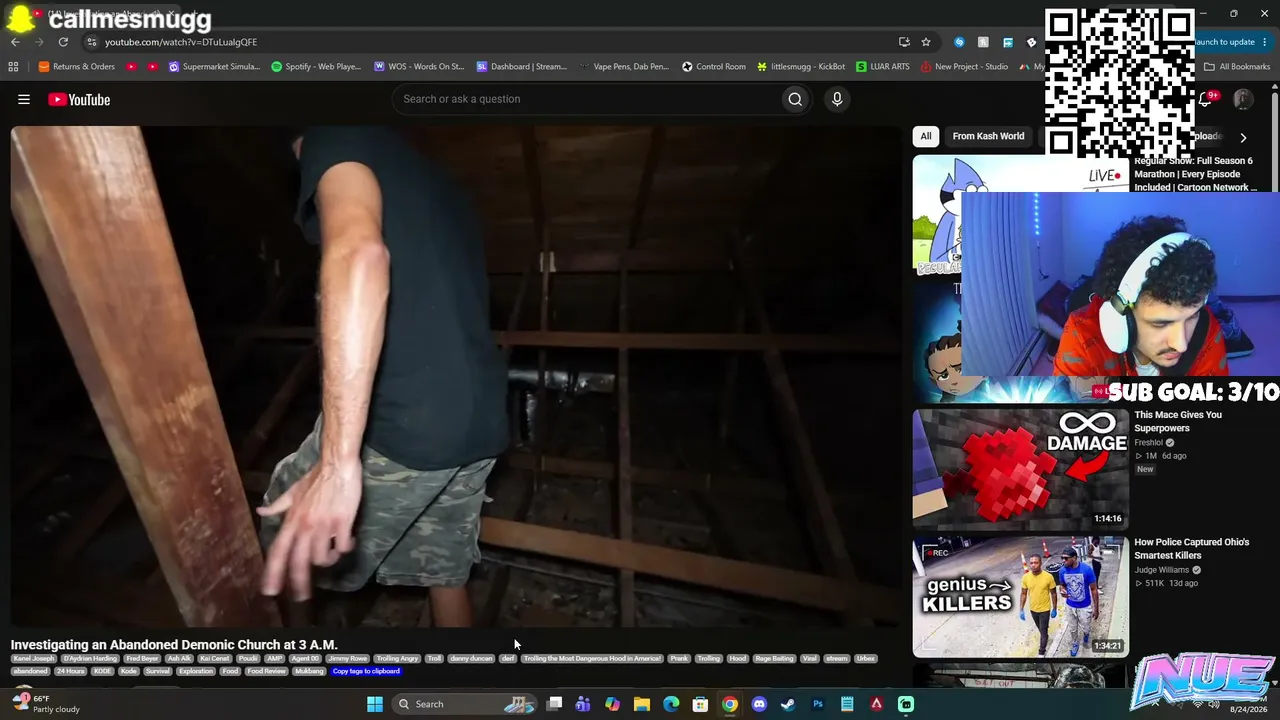This screenshot has width=1280, height=720.
Task: Click the 'Kanel Joseph' tag
Action: [34, 659]
